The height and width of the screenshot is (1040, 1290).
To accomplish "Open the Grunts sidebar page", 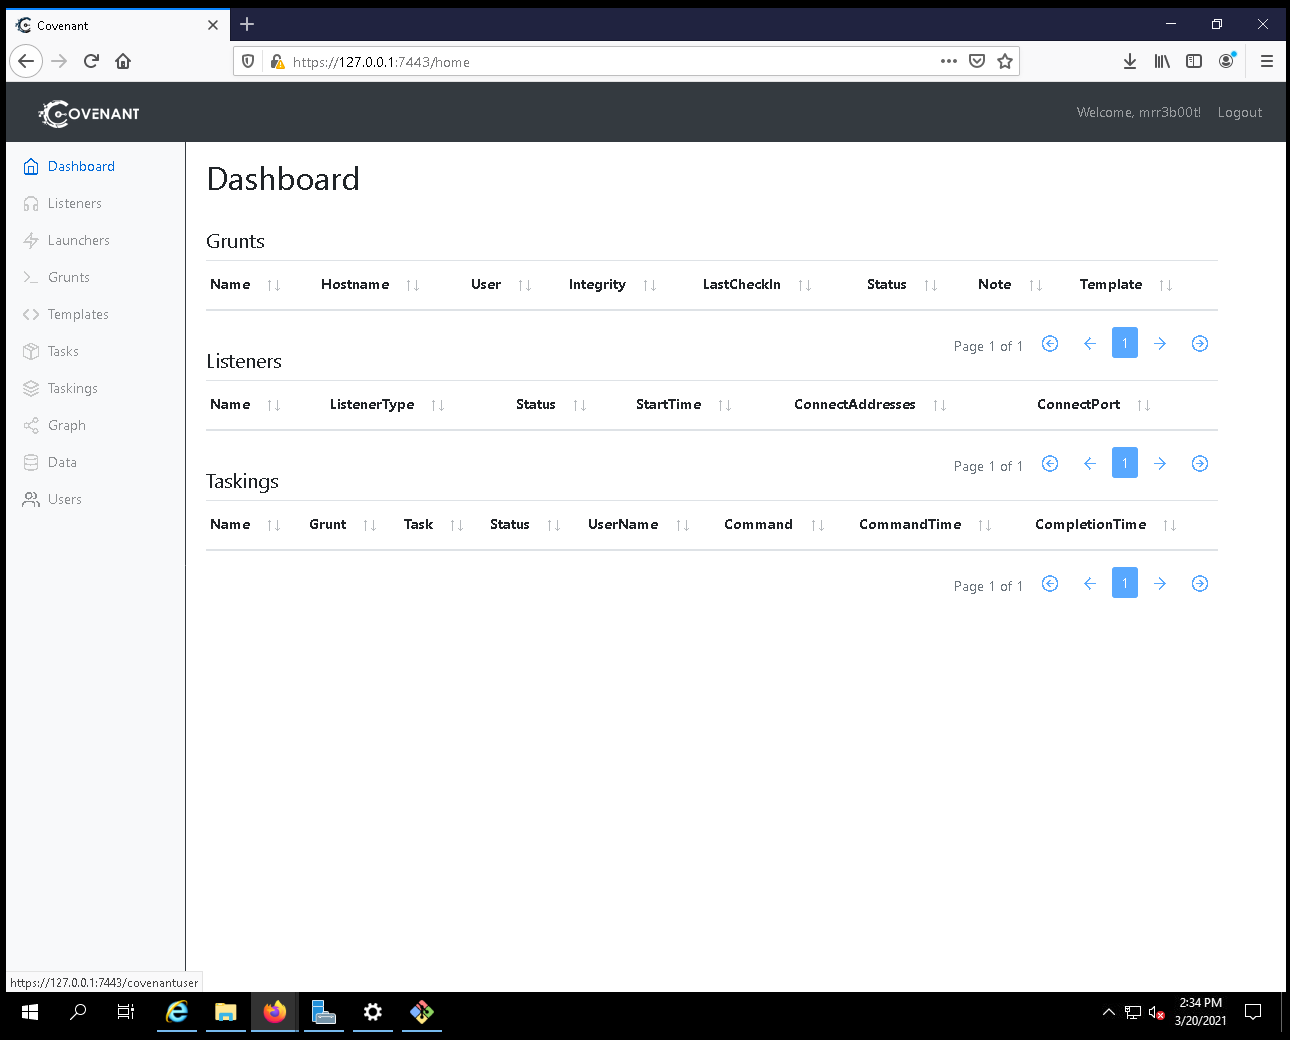I will click(56, 277).
